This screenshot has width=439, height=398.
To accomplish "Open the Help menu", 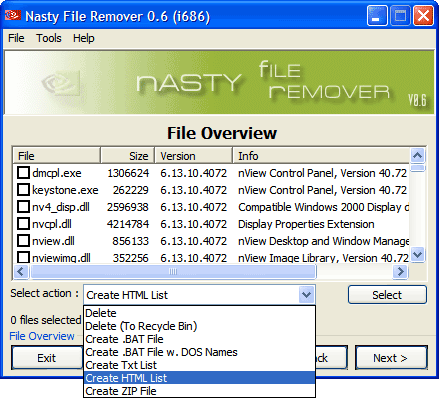I will [x=84, y=38].
